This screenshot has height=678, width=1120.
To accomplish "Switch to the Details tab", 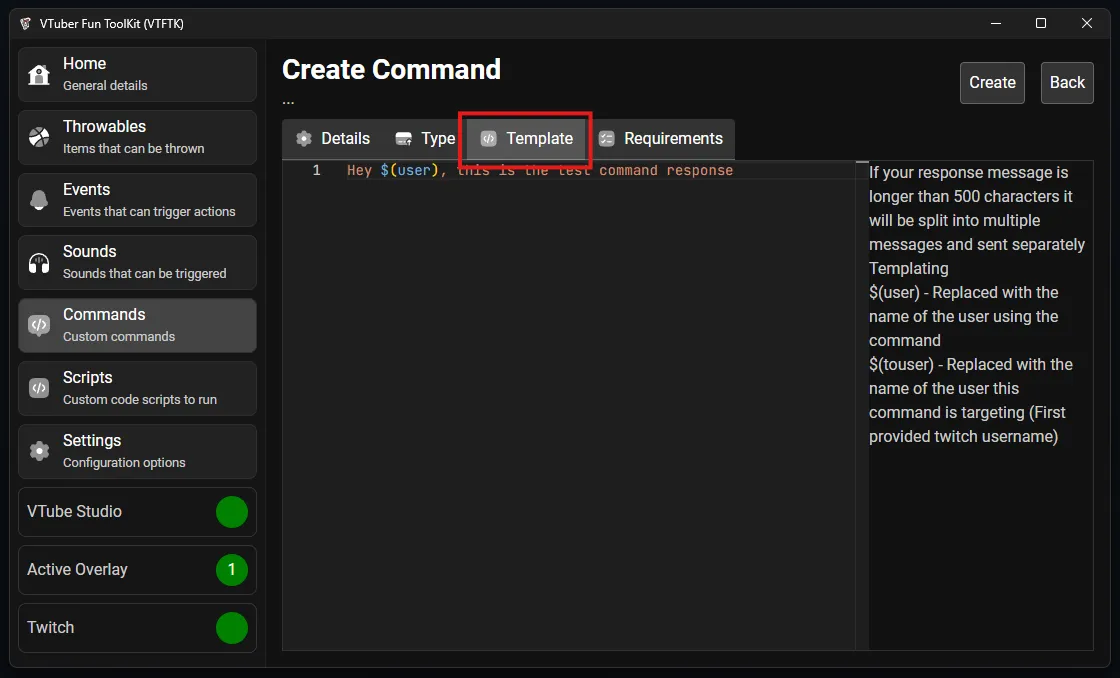I will pos(333,139).
